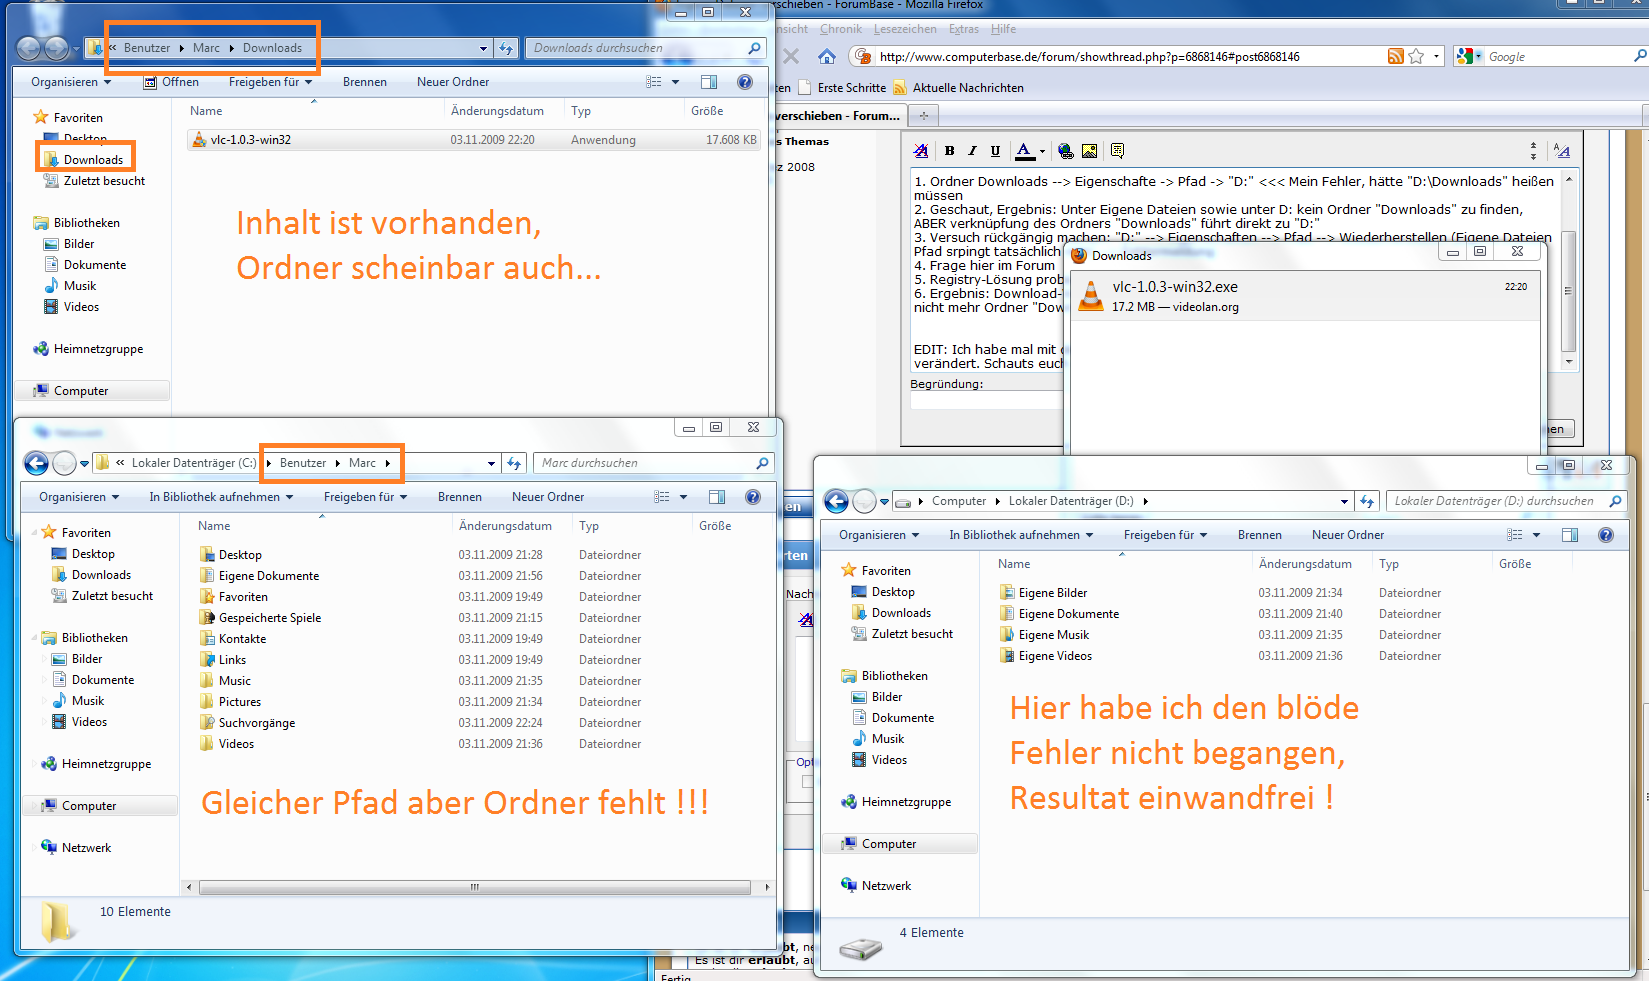Click the Firefox home button
The width and height of the screenshot is (1649, 981).
coord(826,56)
